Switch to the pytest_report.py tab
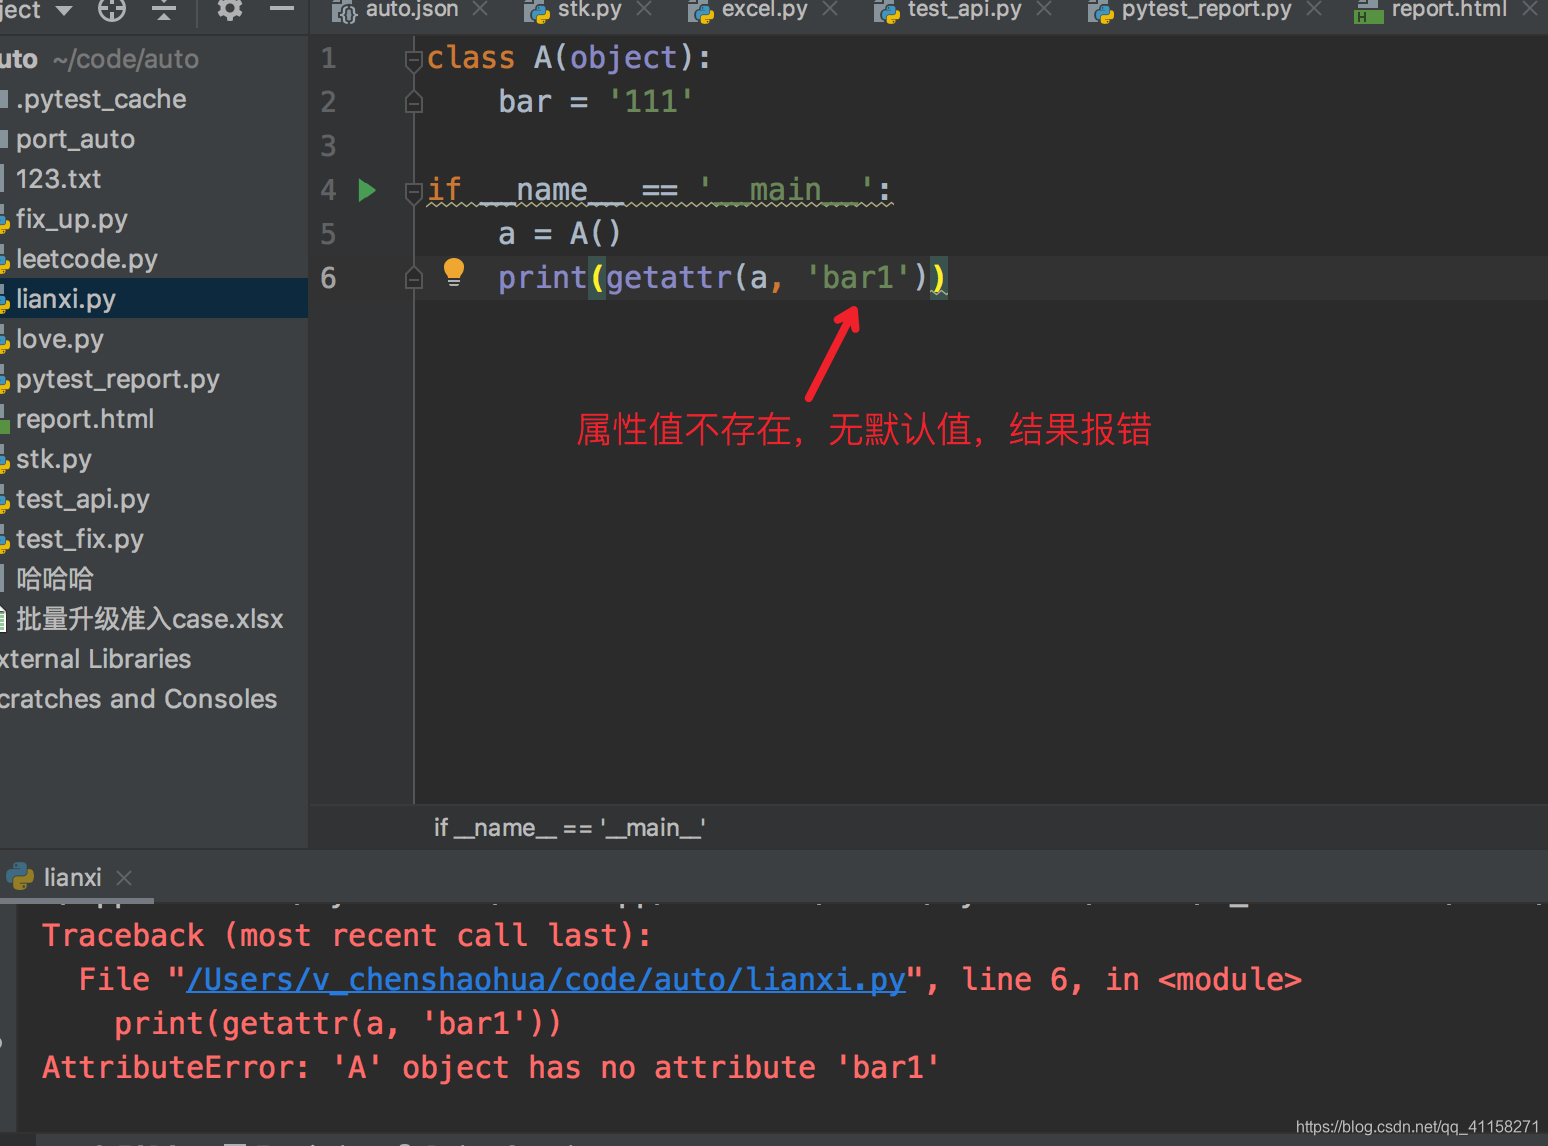1548x1146 pixels. [1206, 10]
